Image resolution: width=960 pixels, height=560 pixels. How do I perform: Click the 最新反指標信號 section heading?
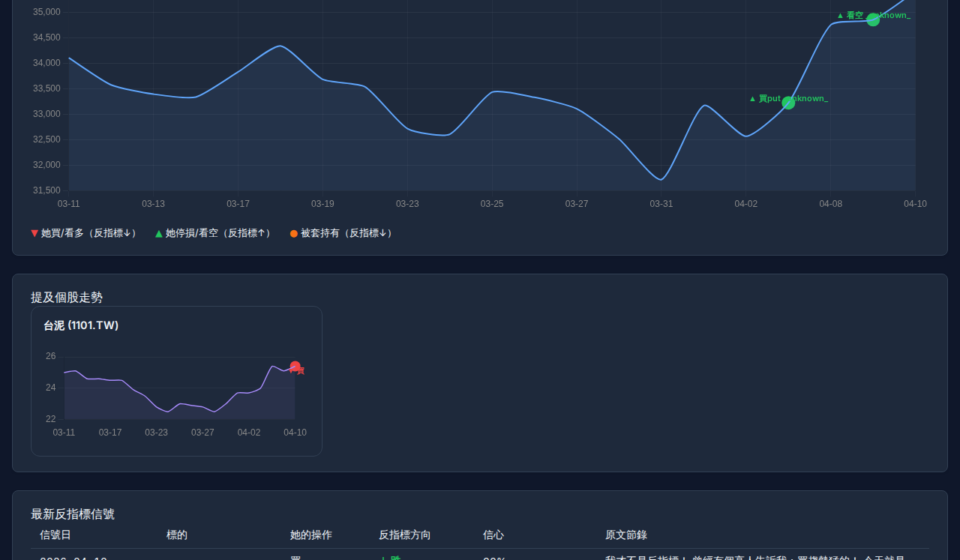coord(73,514)
